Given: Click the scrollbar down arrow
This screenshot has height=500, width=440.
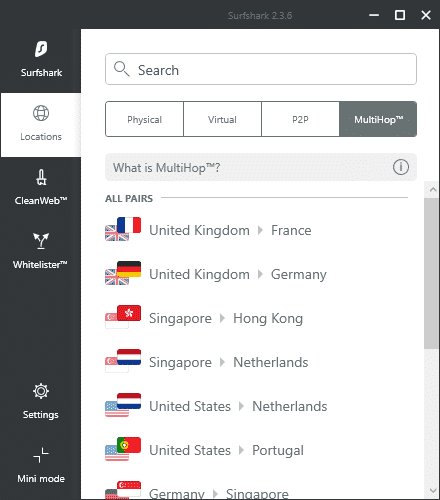Looking at the screenshot, I should pos(433,491).
